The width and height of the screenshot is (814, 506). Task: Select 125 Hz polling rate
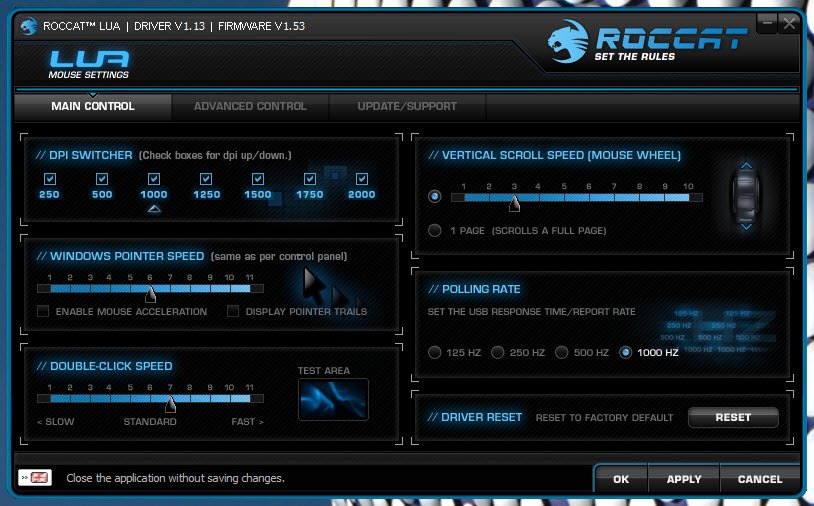(435, 352)
